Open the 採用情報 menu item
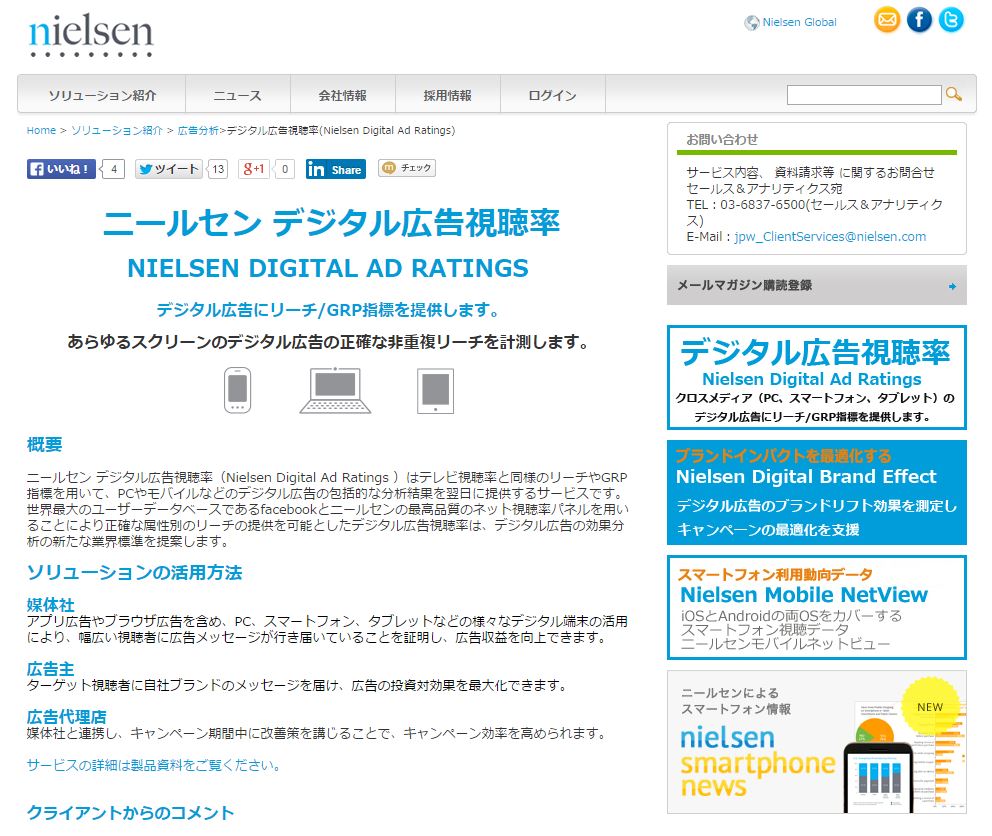992x836 pixels. (x=448, y=95)
